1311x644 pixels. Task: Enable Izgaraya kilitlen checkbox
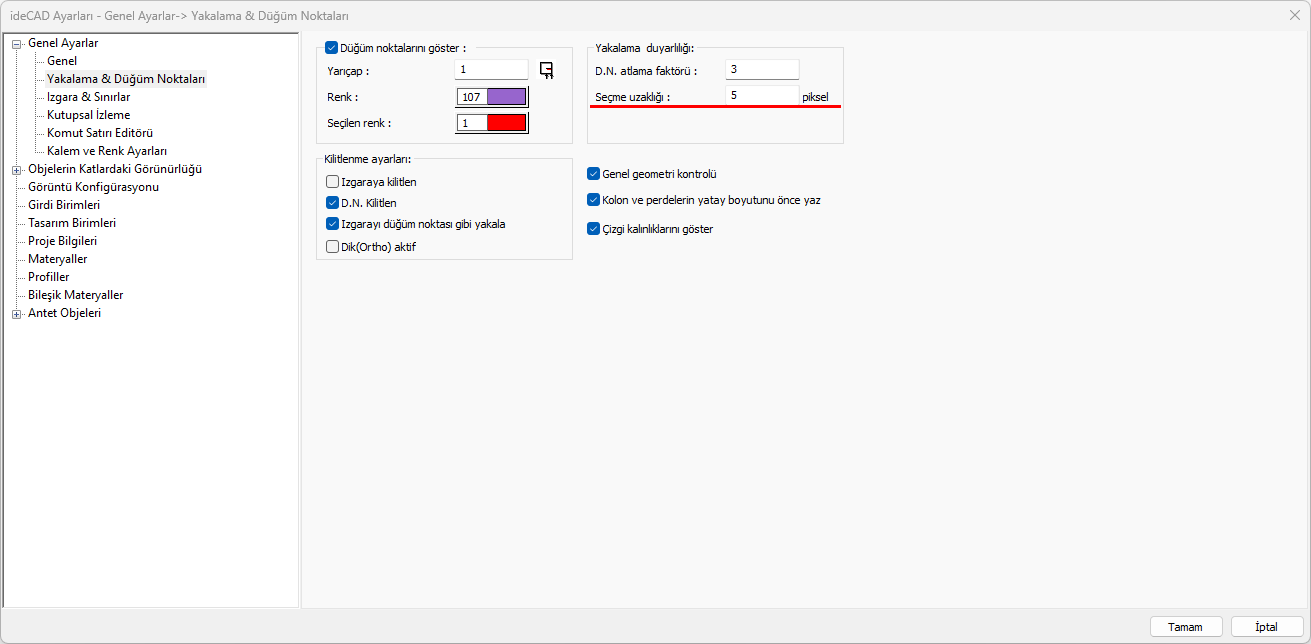coord(333,182)
